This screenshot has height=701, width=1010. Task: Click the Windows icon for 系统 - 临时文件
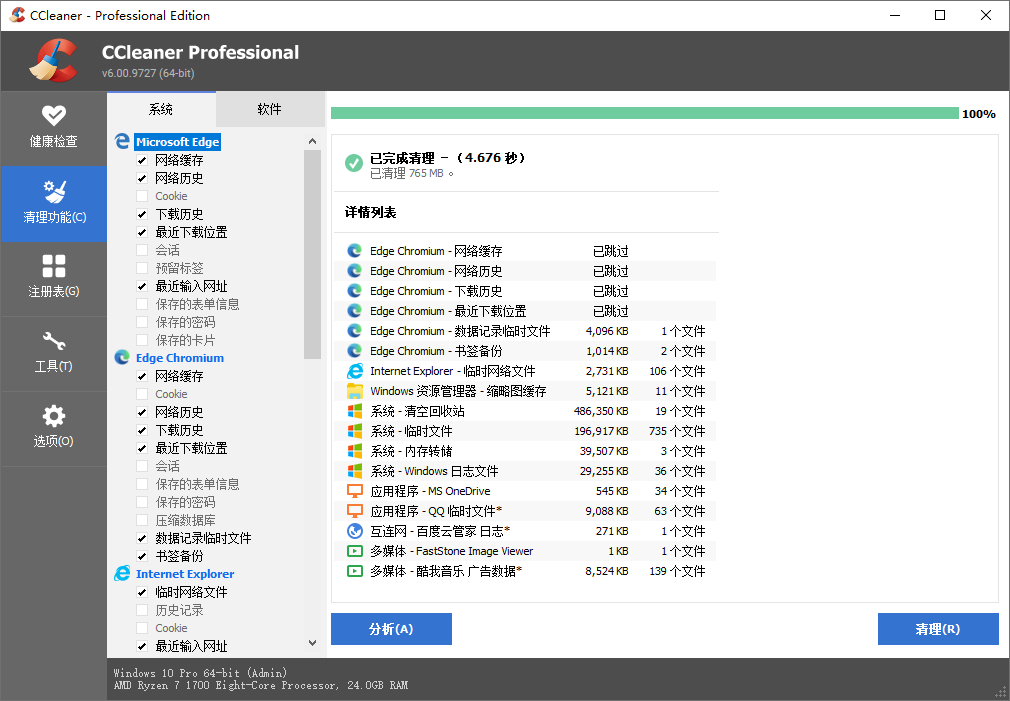354,430
